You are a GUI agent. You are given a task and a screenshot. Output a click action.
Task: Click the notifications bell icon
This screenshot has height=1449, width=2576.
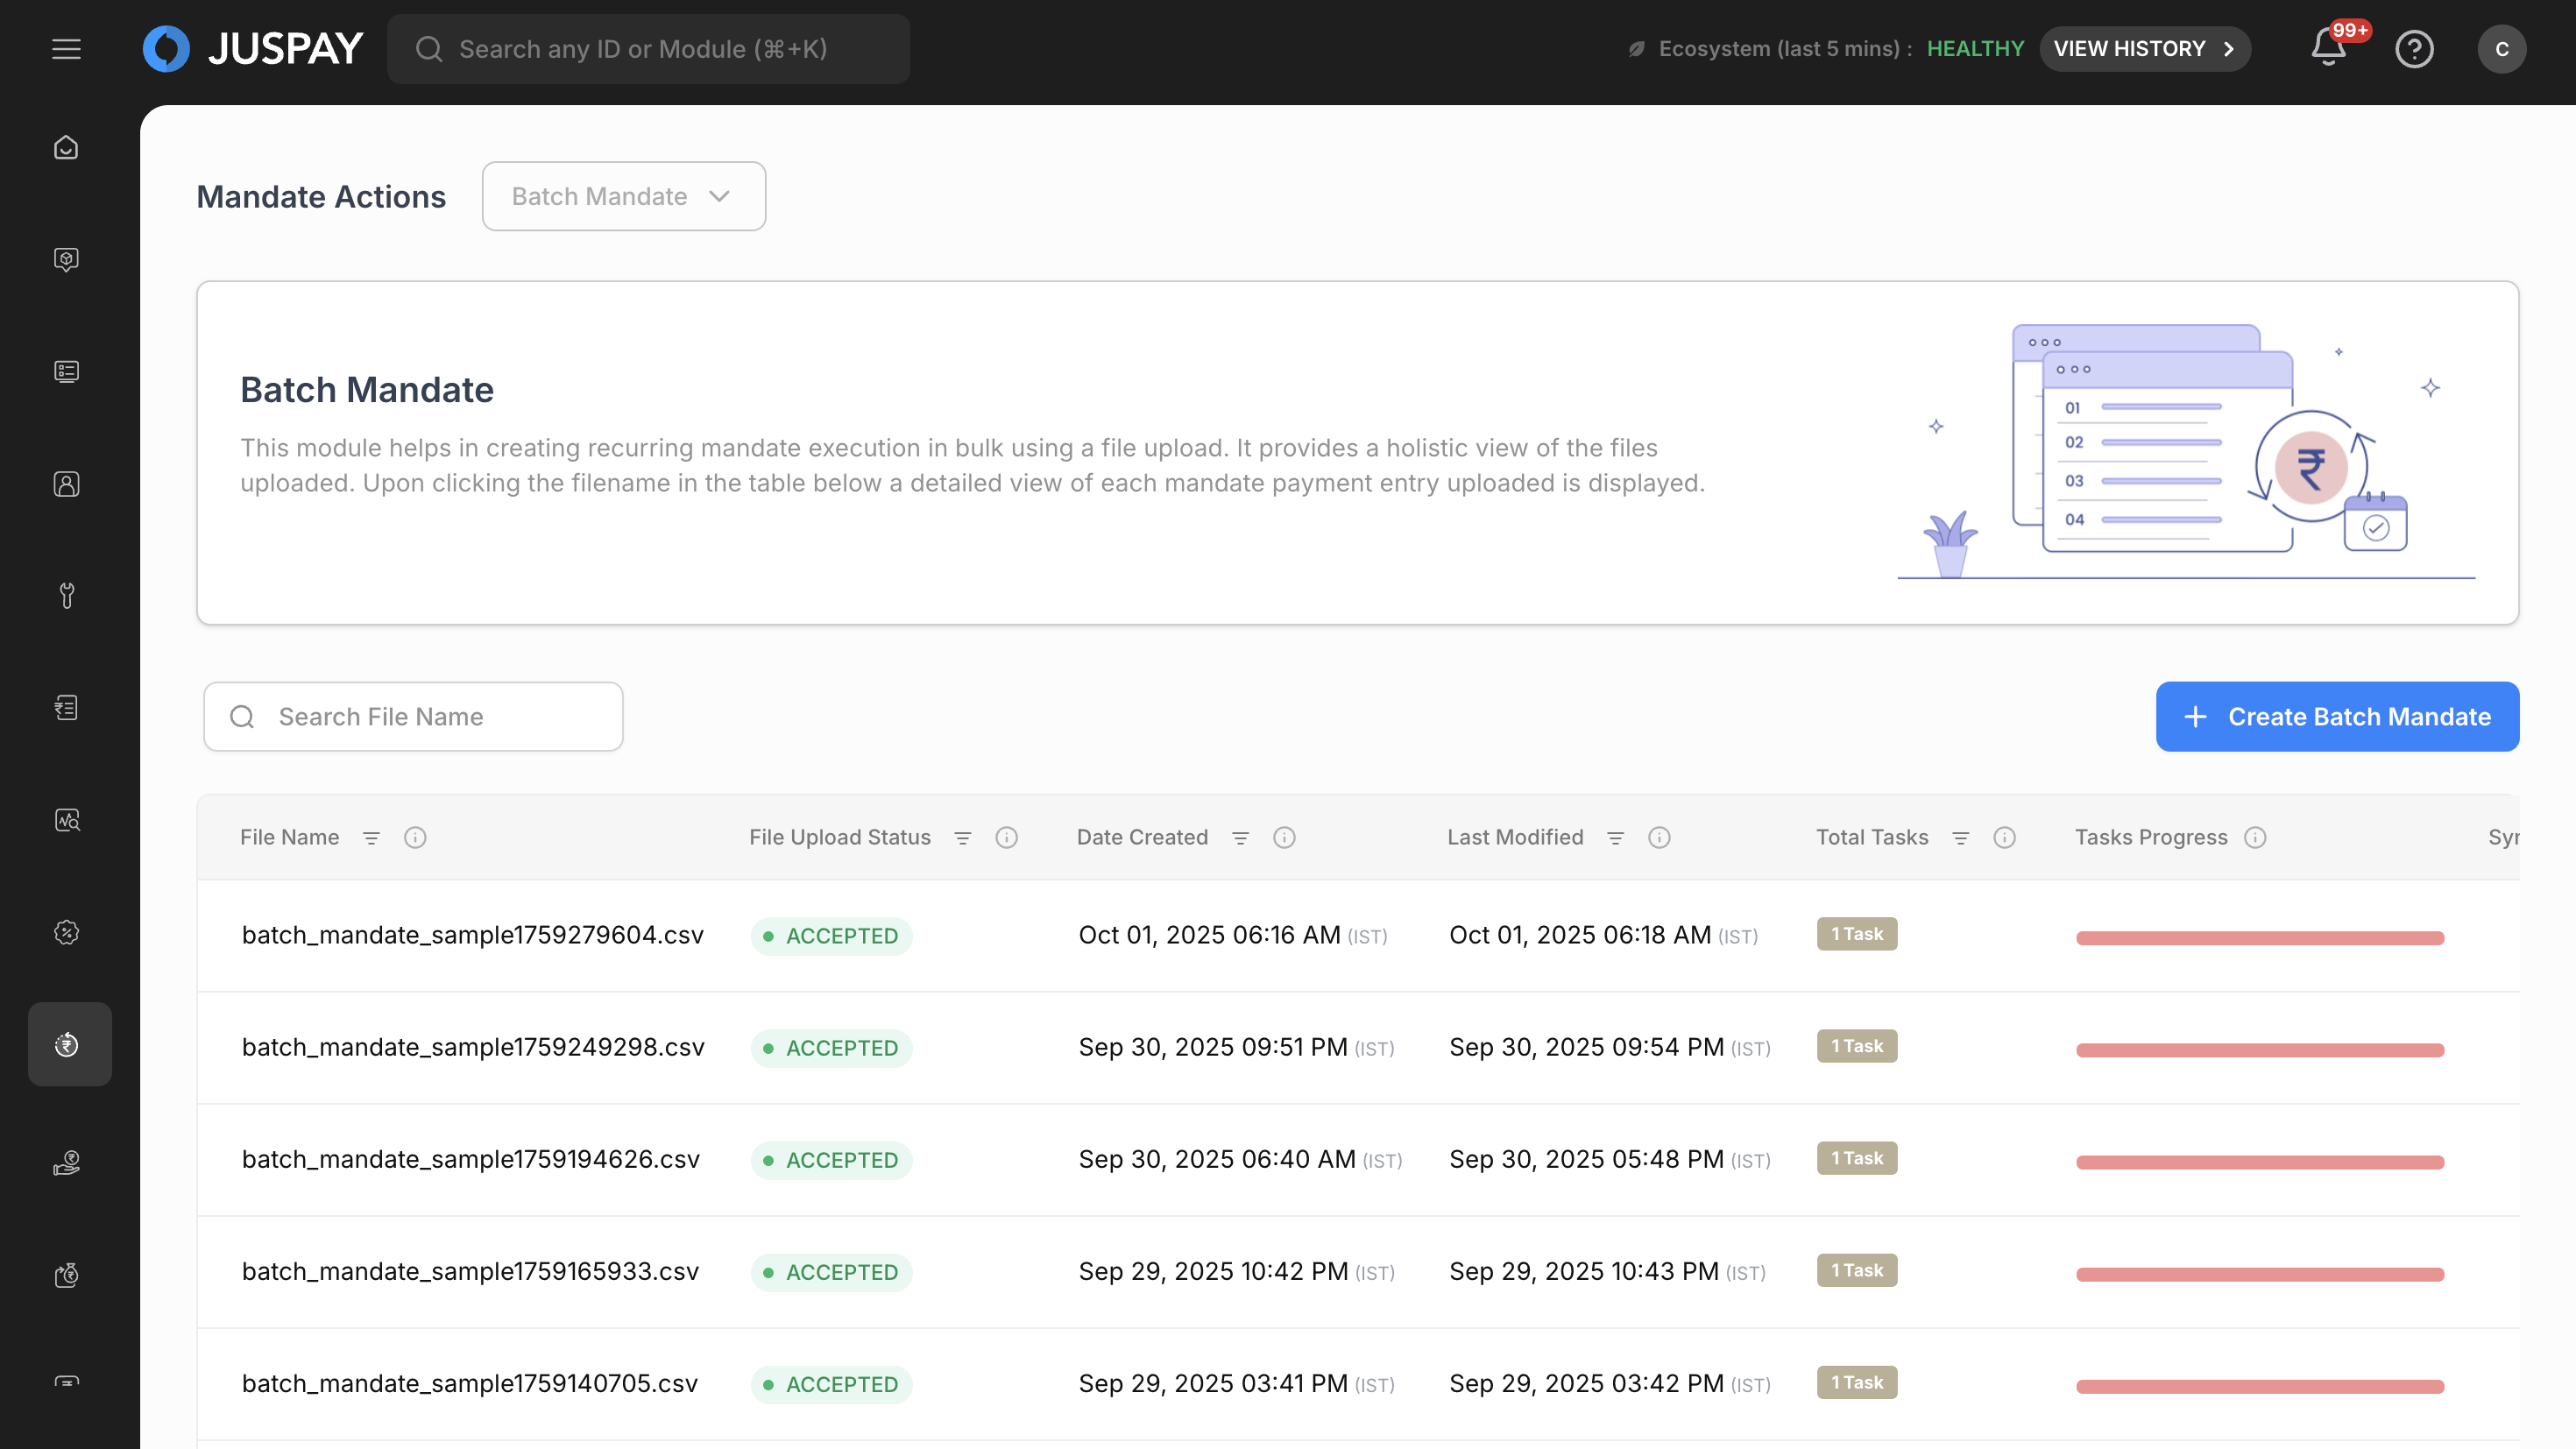pos(2328,48)
